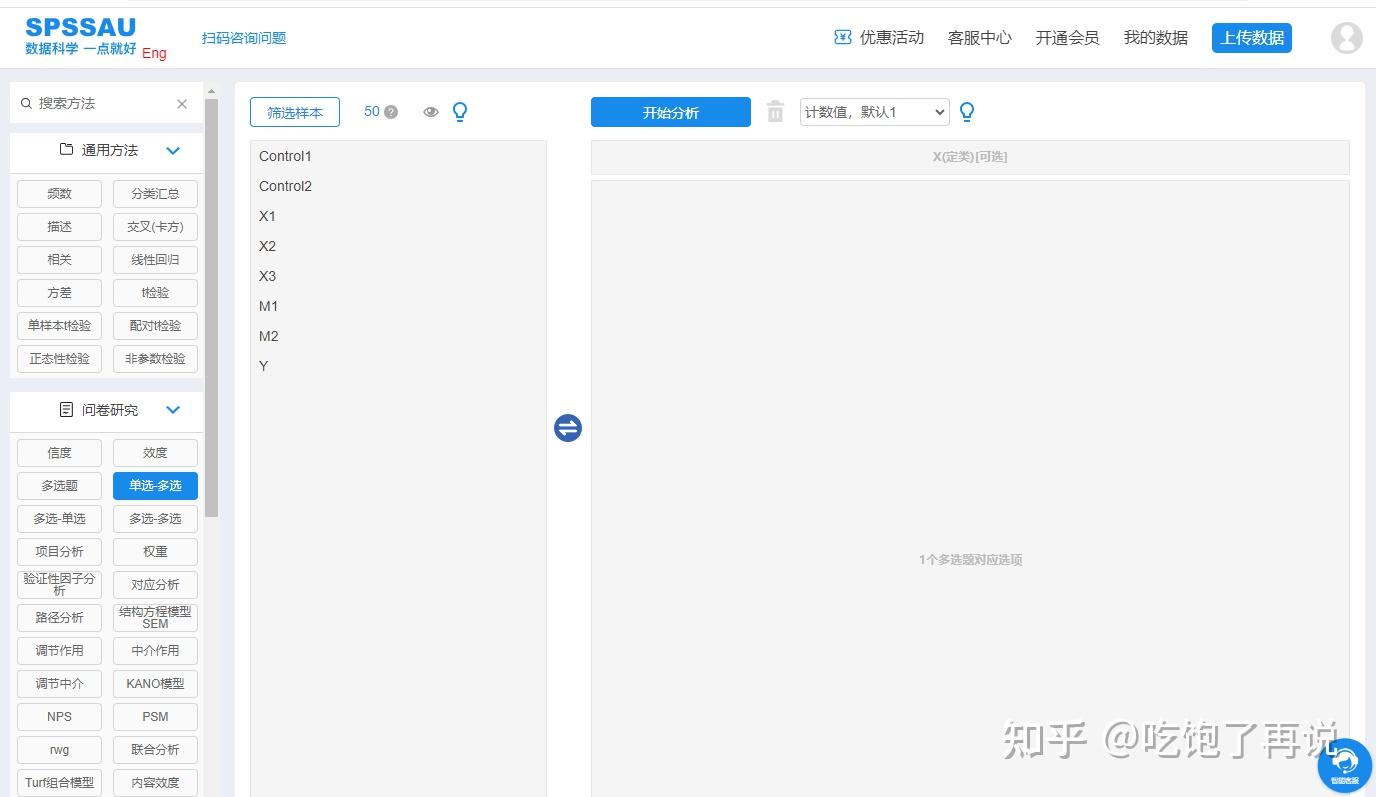Viewport: 1376px width, 797px height.
Task: Open the floating customer service robot icon
Action: (x=1345, y=763)
